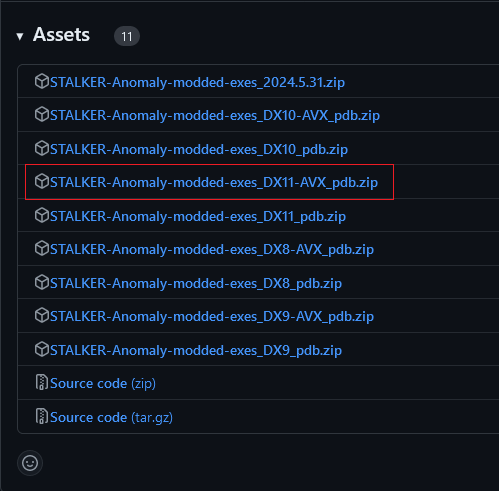Click the package icon beside DX10_pdb.zip
The image size is (499, 491).
(x=42, y=148)
